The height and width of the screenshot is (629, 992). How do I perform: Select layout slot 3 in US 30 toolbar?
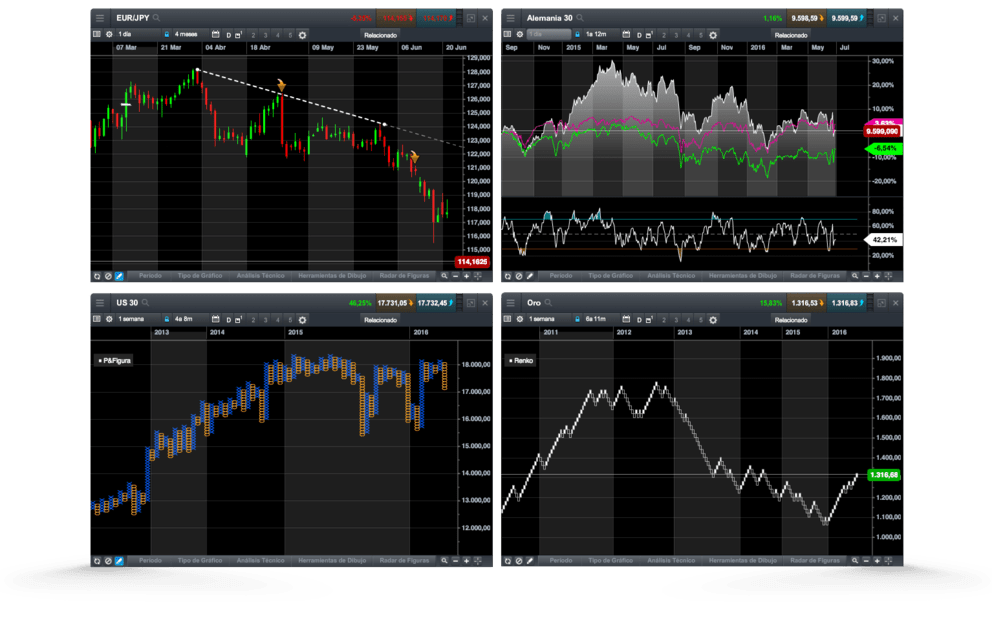pyautogui.click(x=265, y=320)
